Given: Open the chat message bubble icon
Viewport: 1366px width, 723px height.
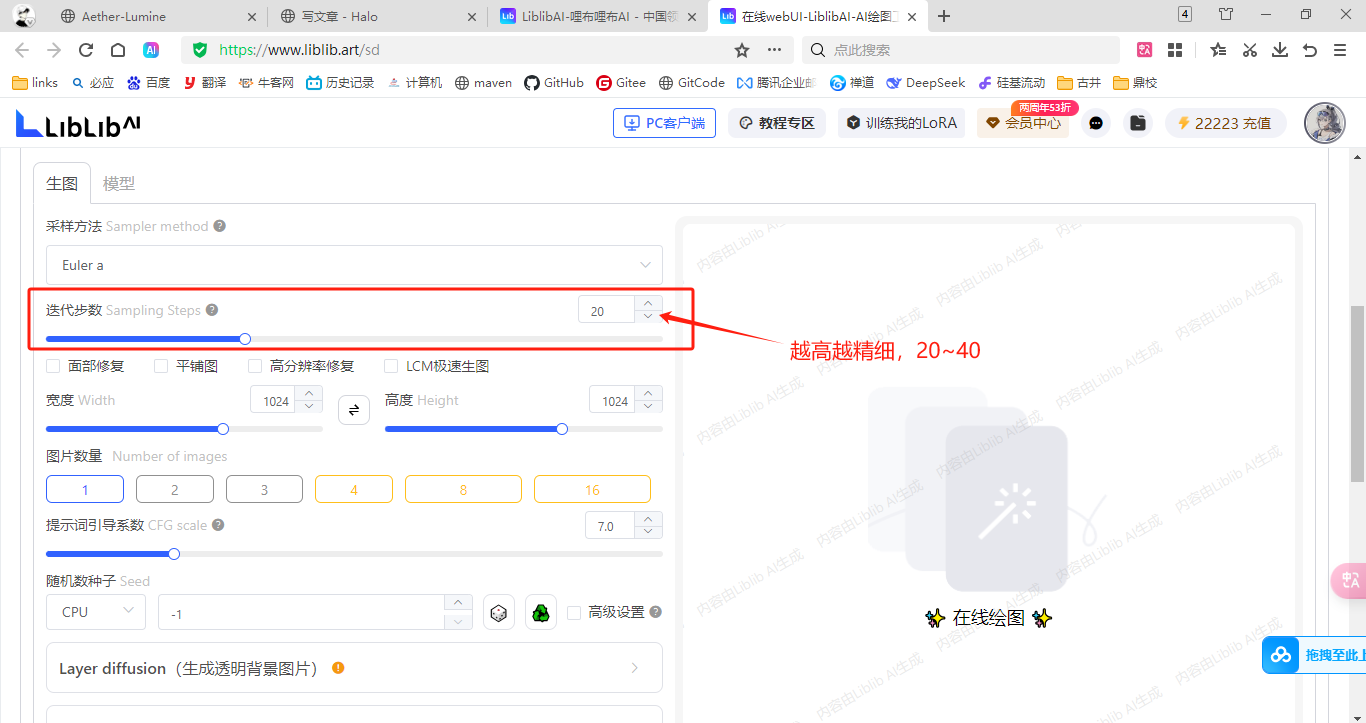Looking at the screenshot, I should click(x=1096, y=123).
